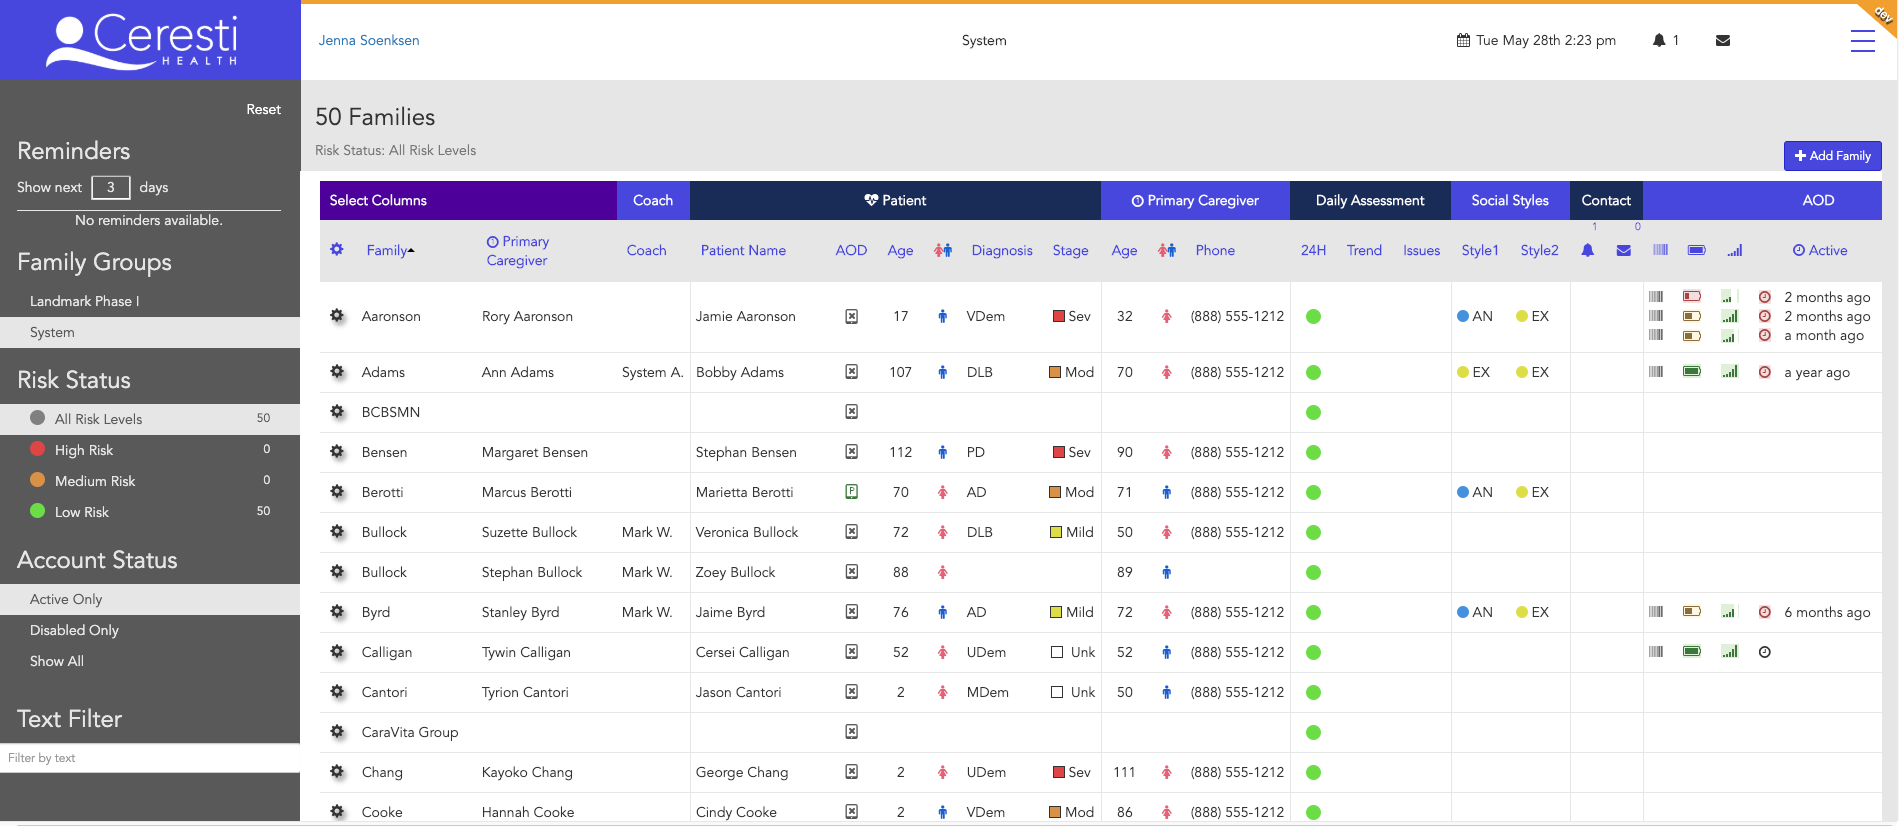
Task: Select Show All account status
Action: pyautogui.click(x=150, y=661)
